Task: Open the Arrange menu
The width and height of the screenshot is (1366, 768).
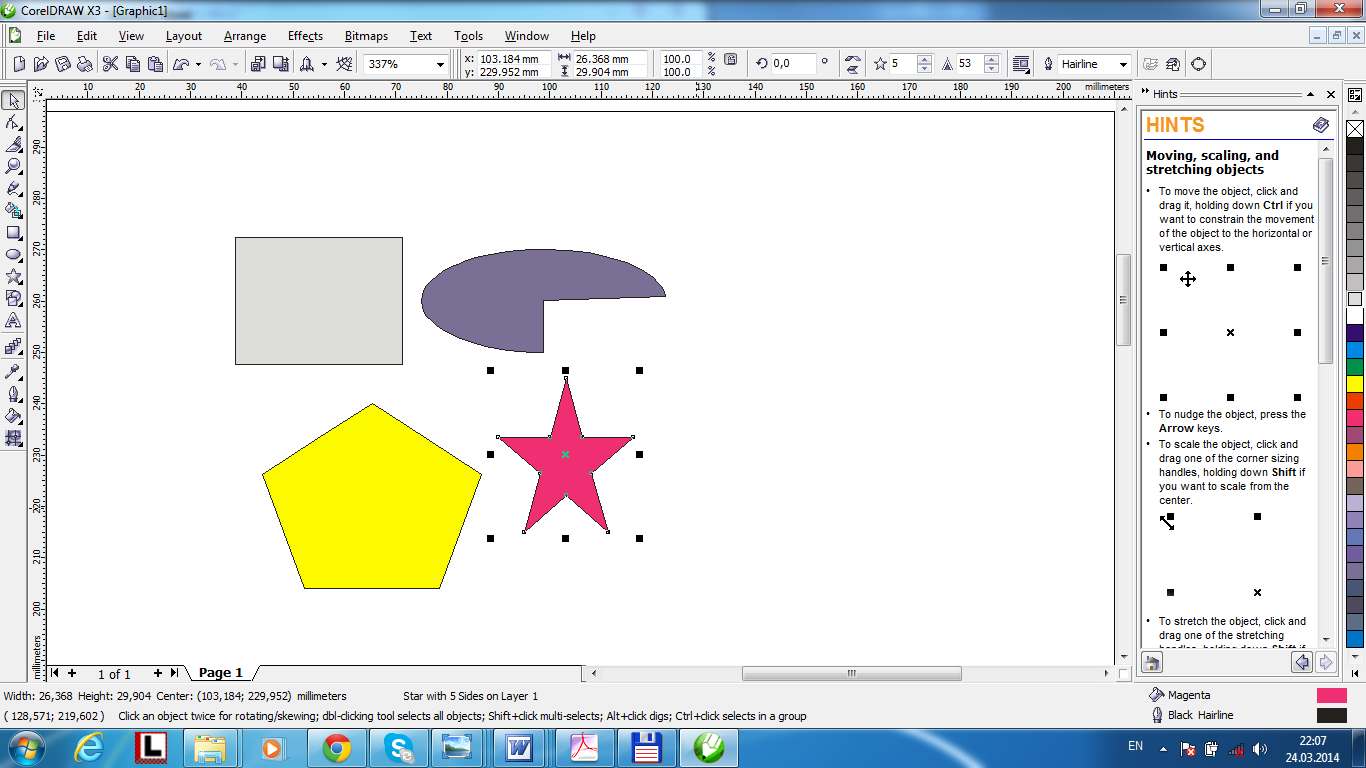Action: pyautogui.click(x=245, y=36)
